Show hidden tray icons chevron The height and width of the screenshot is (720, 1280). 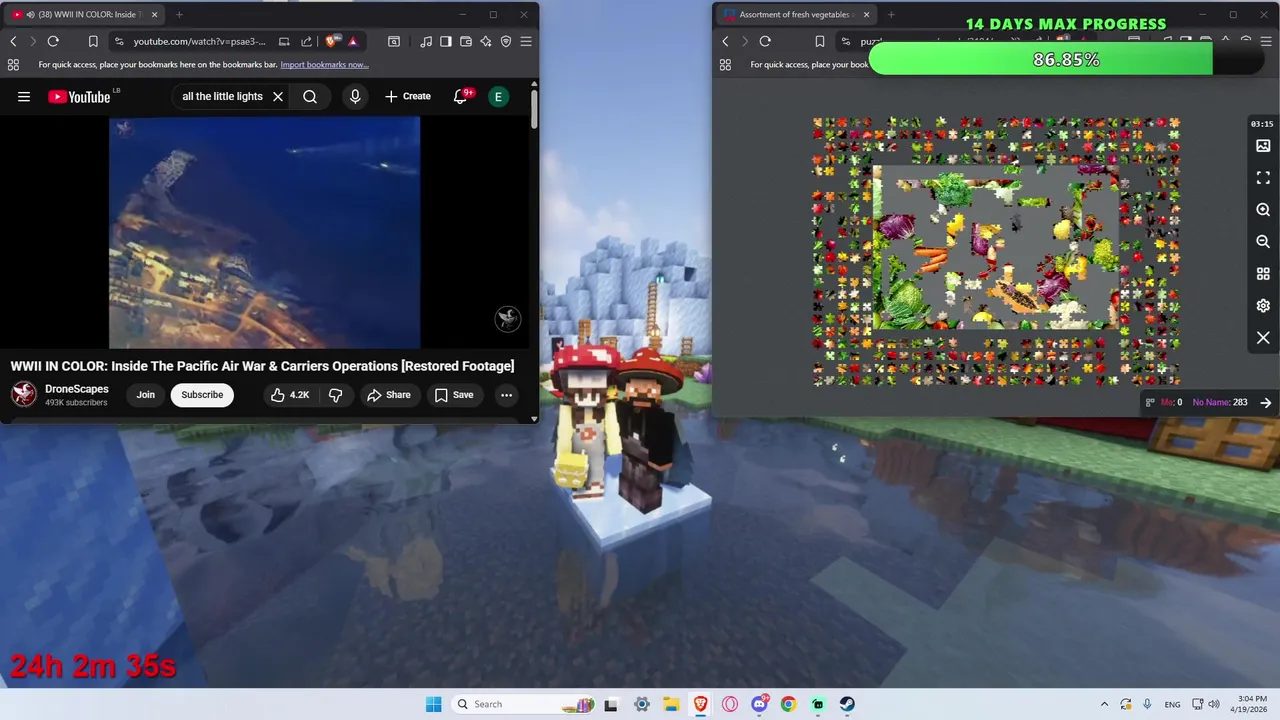(x=1105, y=704)
